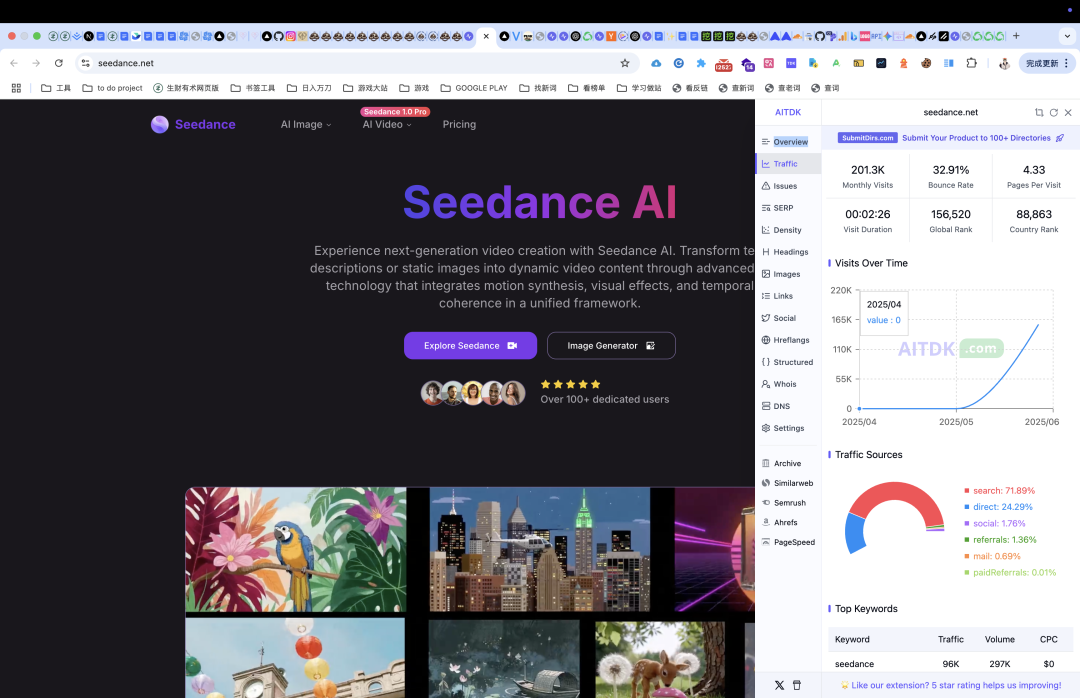Expand the AI Video menu
The image size is (1080, 698).
(x=387, y=125)
